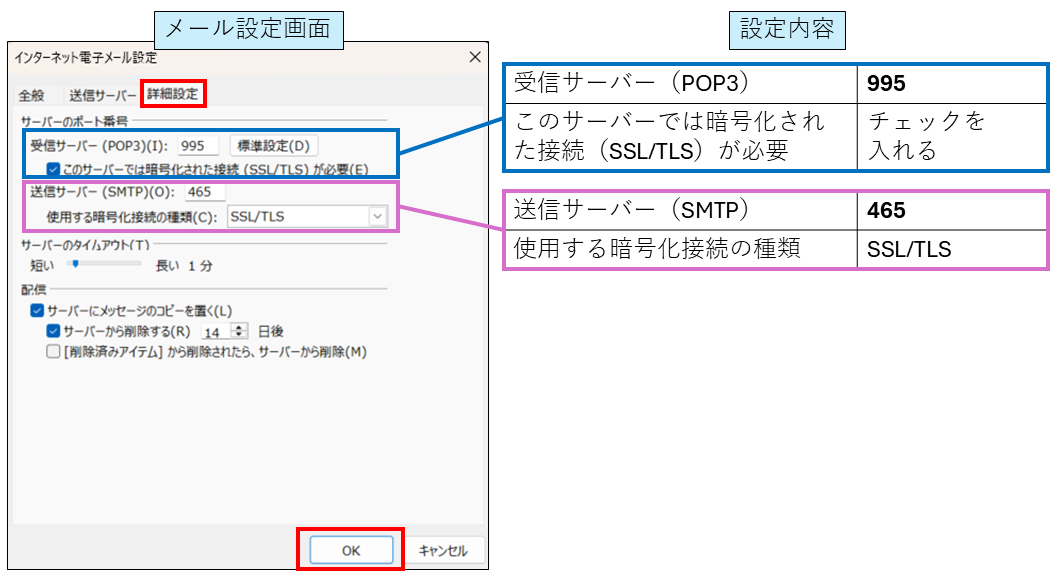
Task: Expand the encryption type selection list
Action: point(376,216)
